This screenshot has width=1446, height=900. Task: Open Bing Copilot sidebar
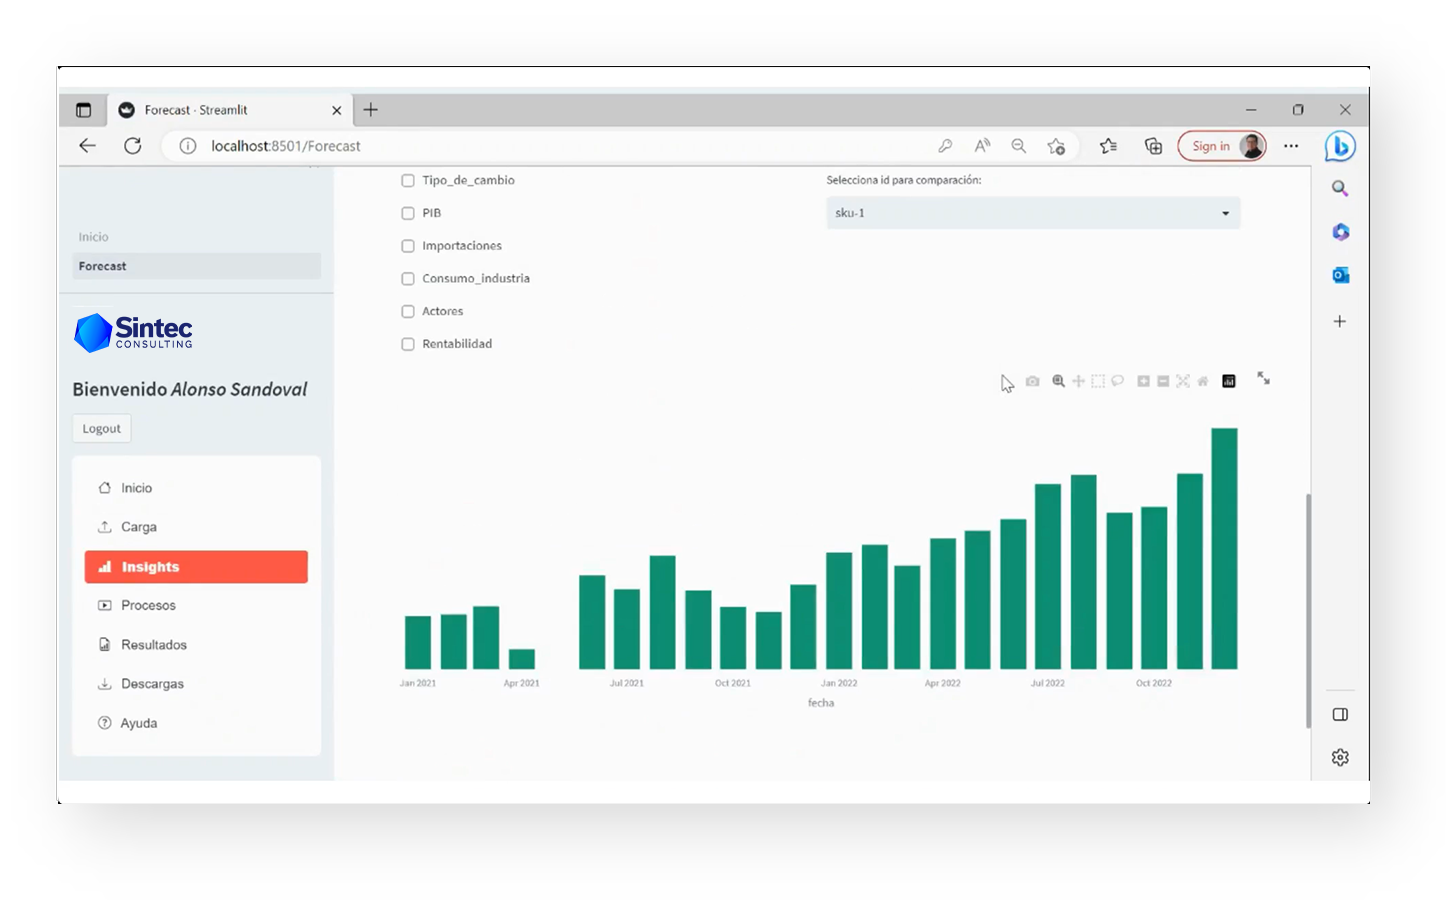tap(1340, 146)
